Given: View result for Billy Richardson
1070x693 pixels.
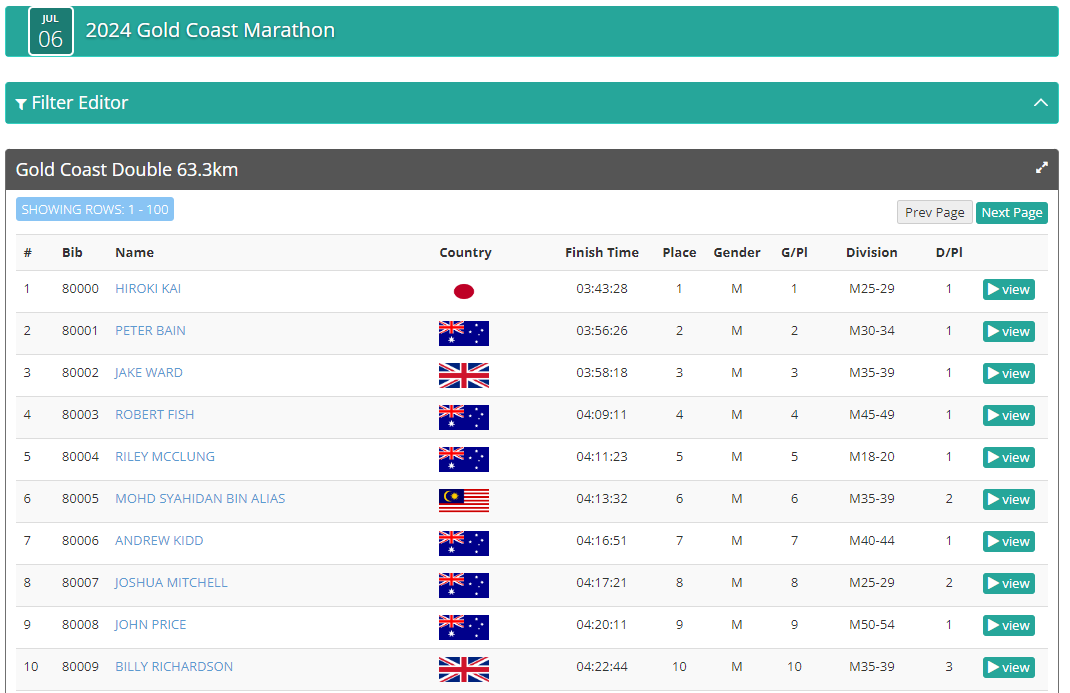Looking at the screenshot, I should coord(1009,668).
